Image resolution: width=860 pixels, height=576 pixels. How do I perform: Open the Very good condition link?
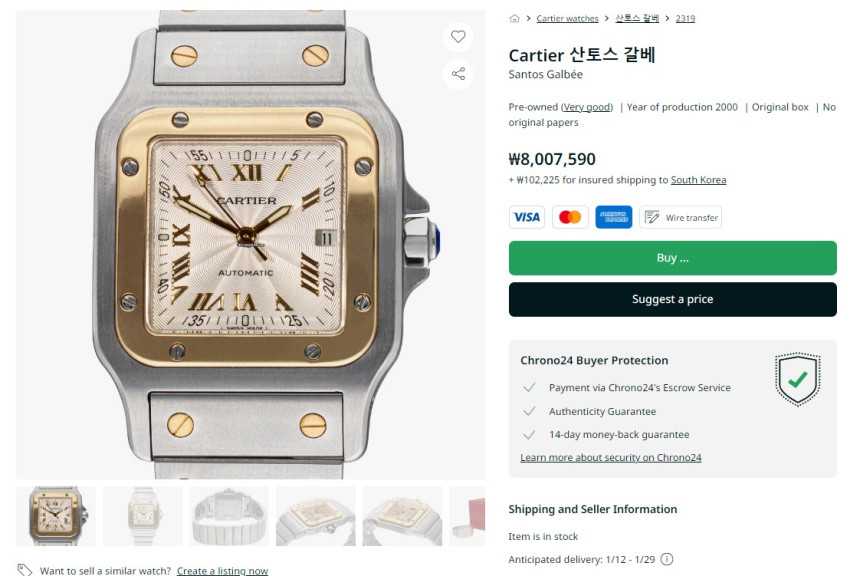click(587, 107)
